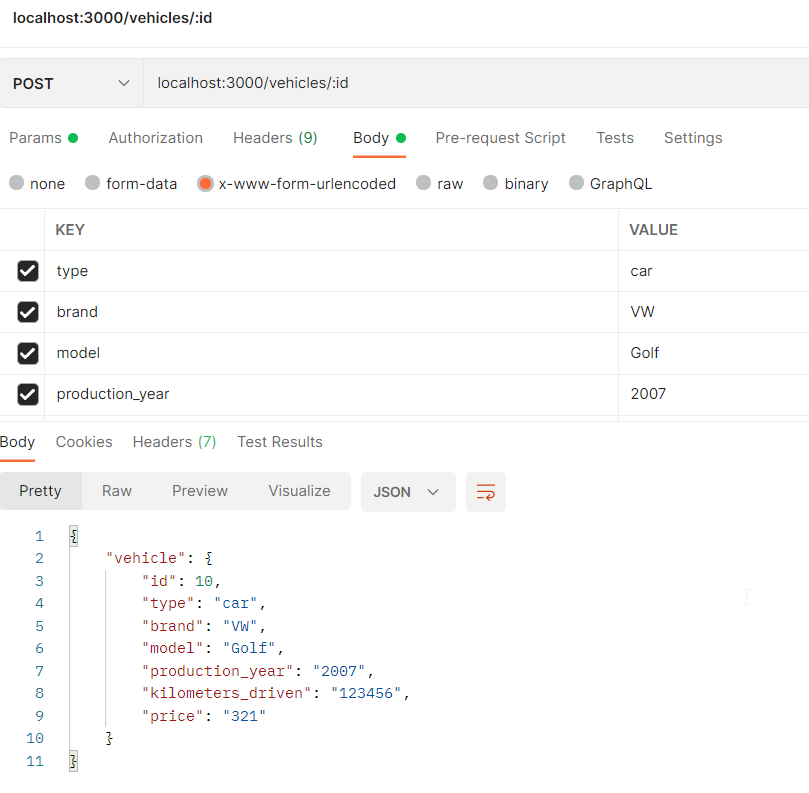
Task: Click the "price": "321" response line
Action: (x=204, y=716)
